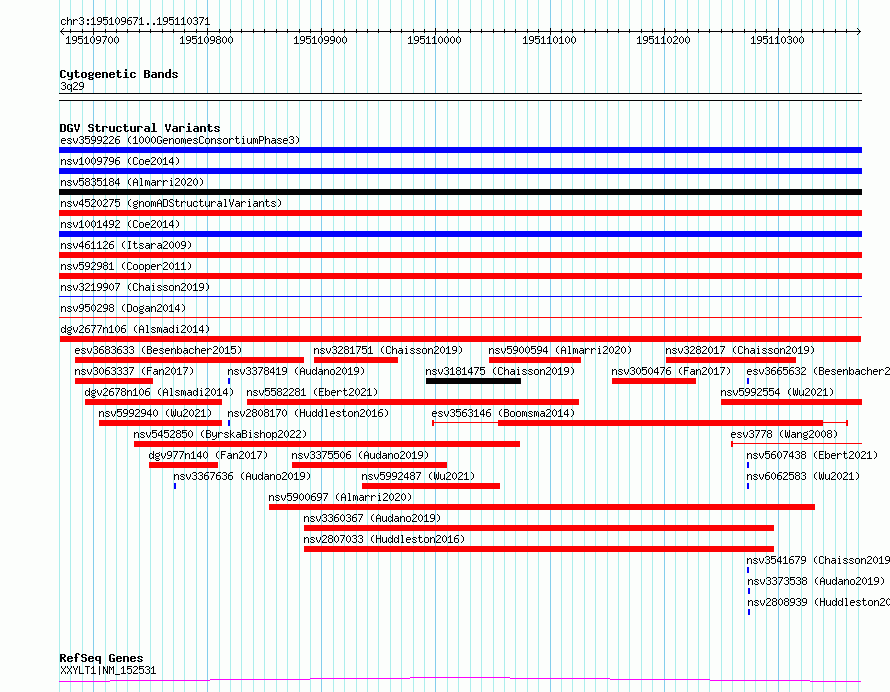Click esv3665632 Besenbacher label

818,371
